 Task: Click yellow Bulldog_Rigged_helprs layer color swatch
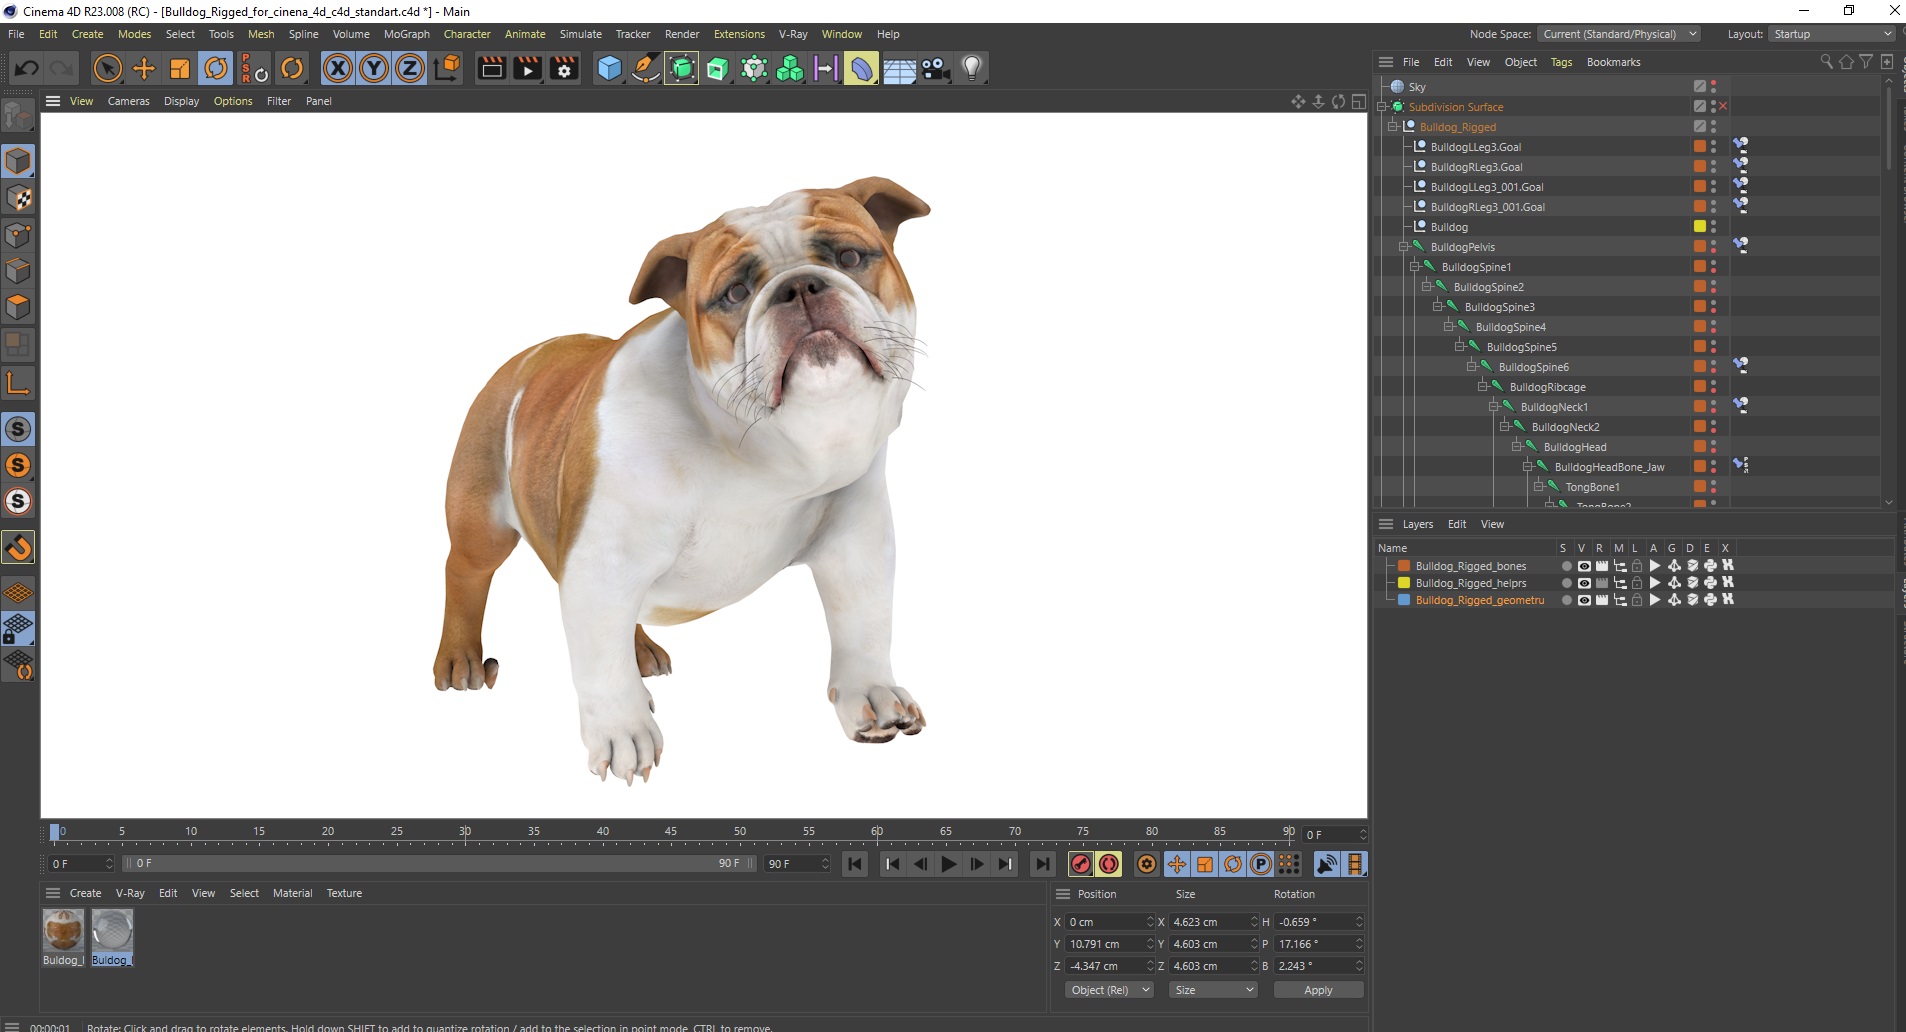[1404, 583]
